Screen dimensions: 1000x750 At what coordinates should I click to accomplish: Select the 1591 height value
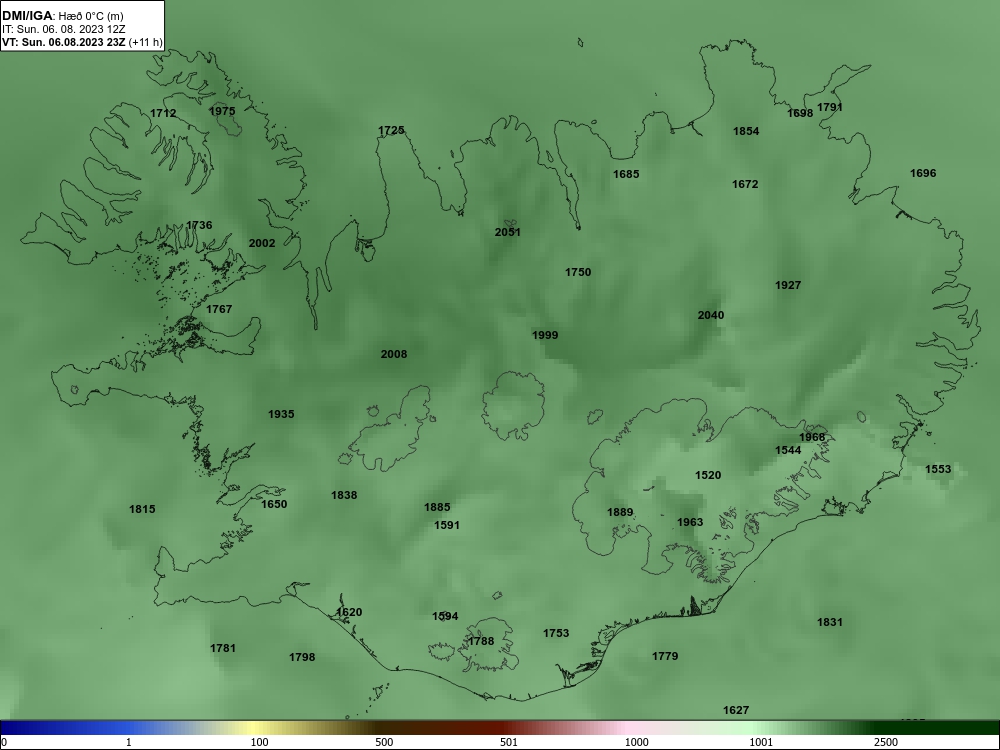coord(446,526)
